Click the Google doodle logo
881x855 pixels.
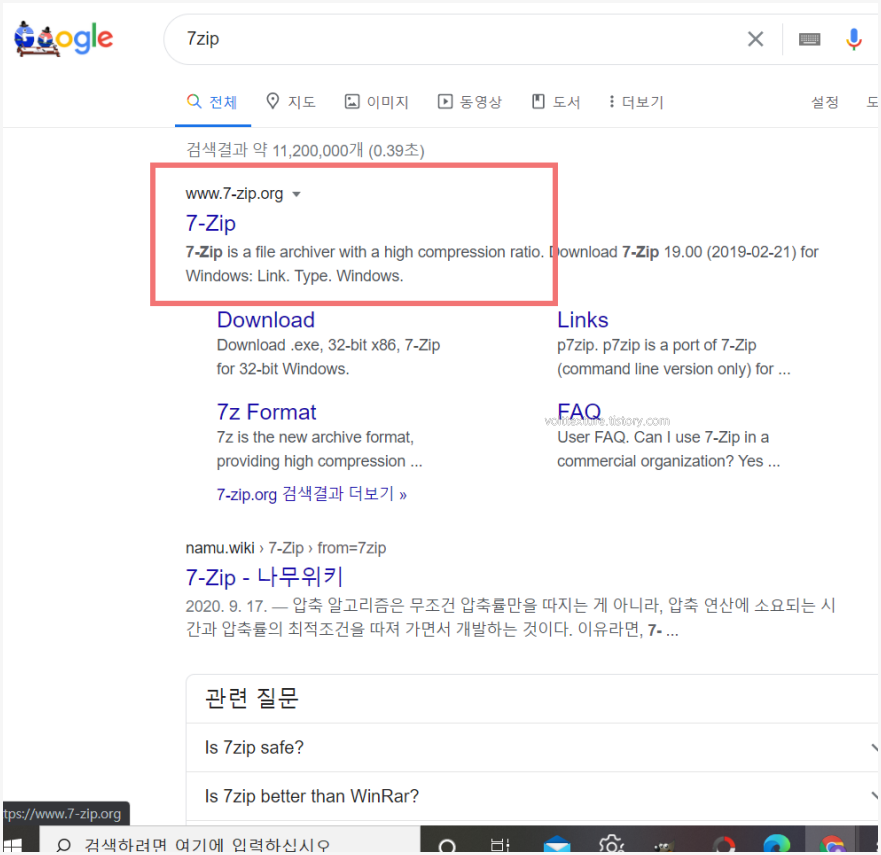coord(63,38)
